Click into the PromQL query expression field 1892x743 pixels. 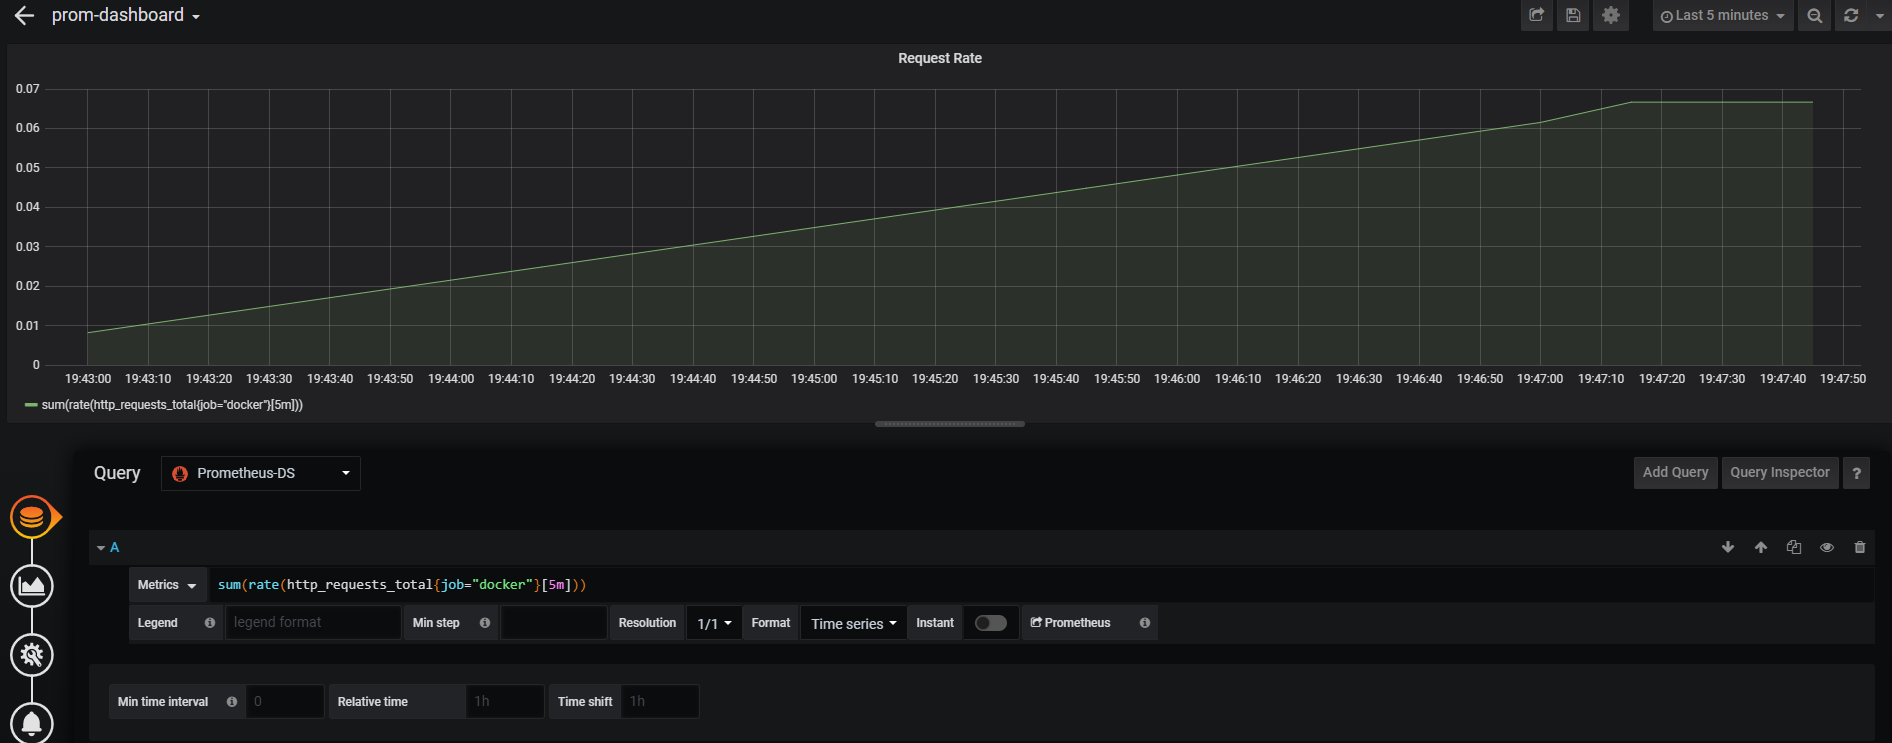1040,585
